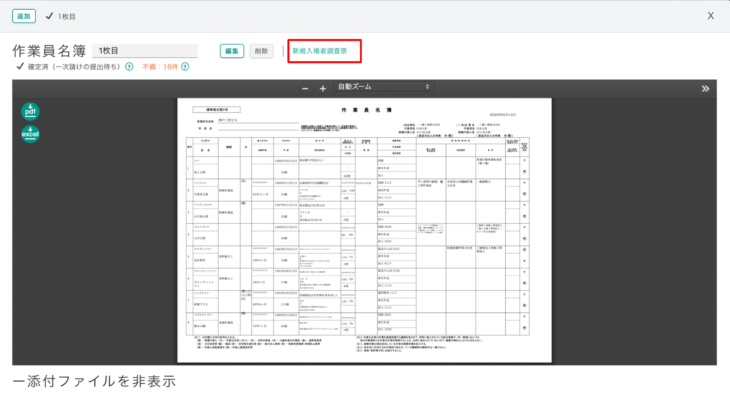The height and width of the screenshot is (396, 730).
Task: Open the viewer's double-chevron tools menu
Action: click(x=705, y=88)
